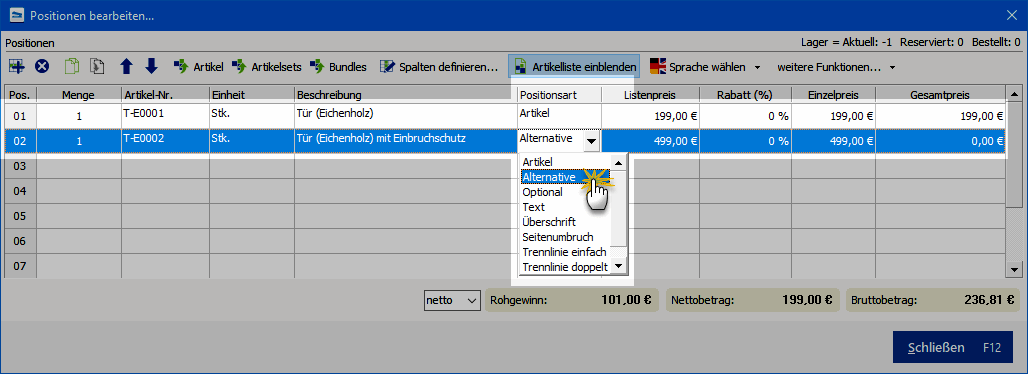The image size is (1028, 374).
Task: Open Spalten definieren… column settings
Action: (x=439, y=67)
